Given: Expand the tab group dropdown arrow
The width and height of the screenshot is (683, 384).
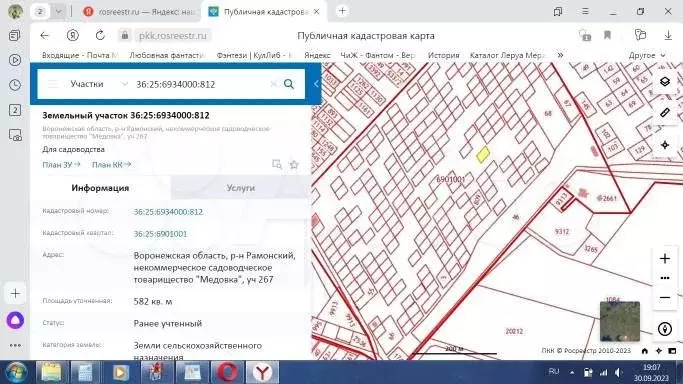Looking at the screenshot, I should coord(58,12).
